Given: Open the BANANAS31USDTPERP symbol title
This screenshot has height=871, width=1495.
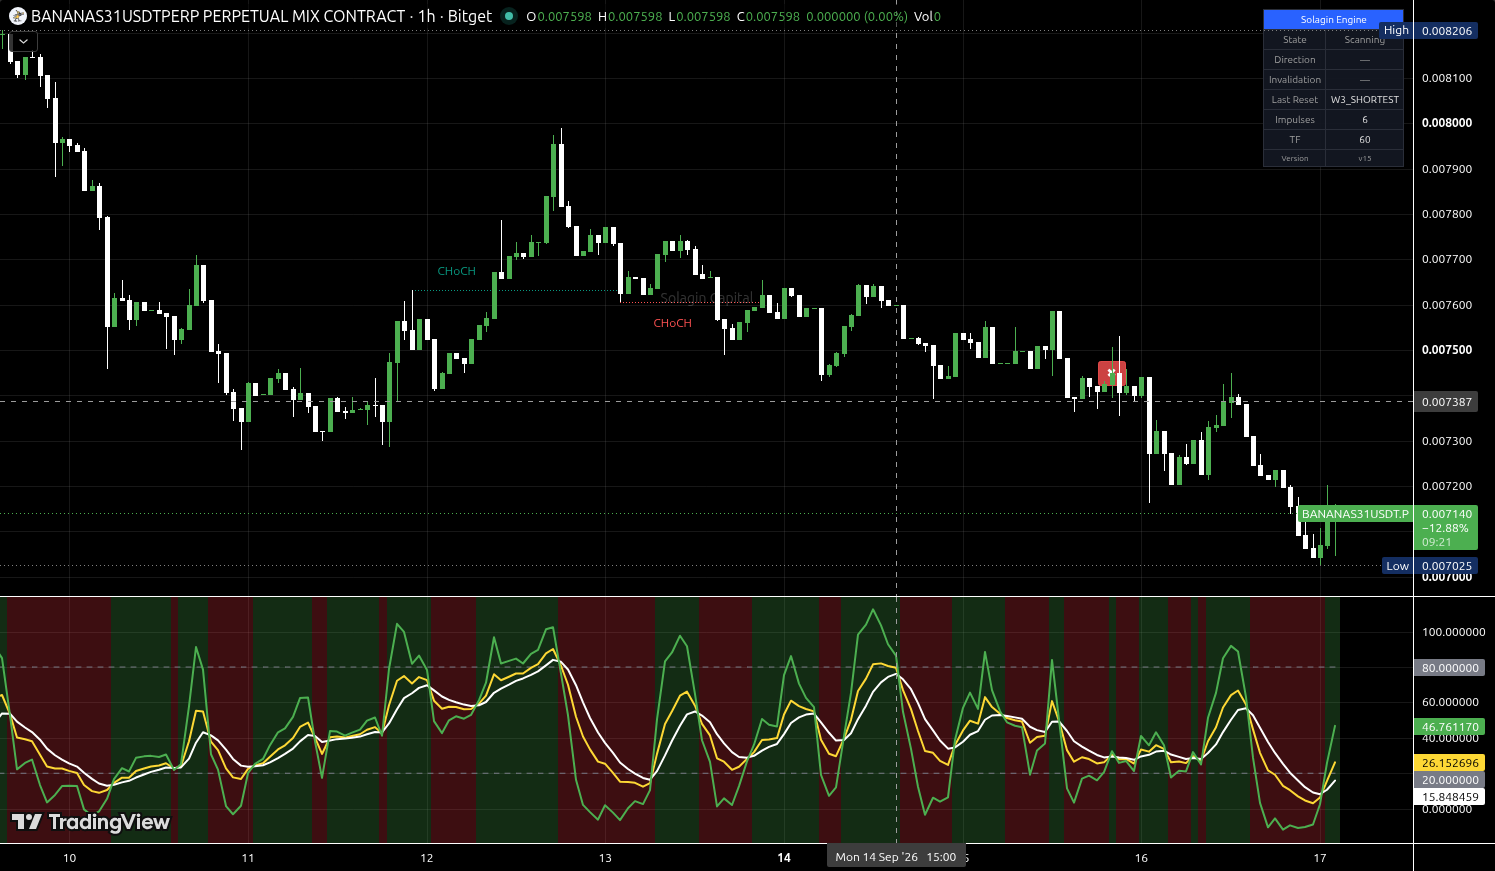Looking at the screenshot, I should tap(218, 16).
